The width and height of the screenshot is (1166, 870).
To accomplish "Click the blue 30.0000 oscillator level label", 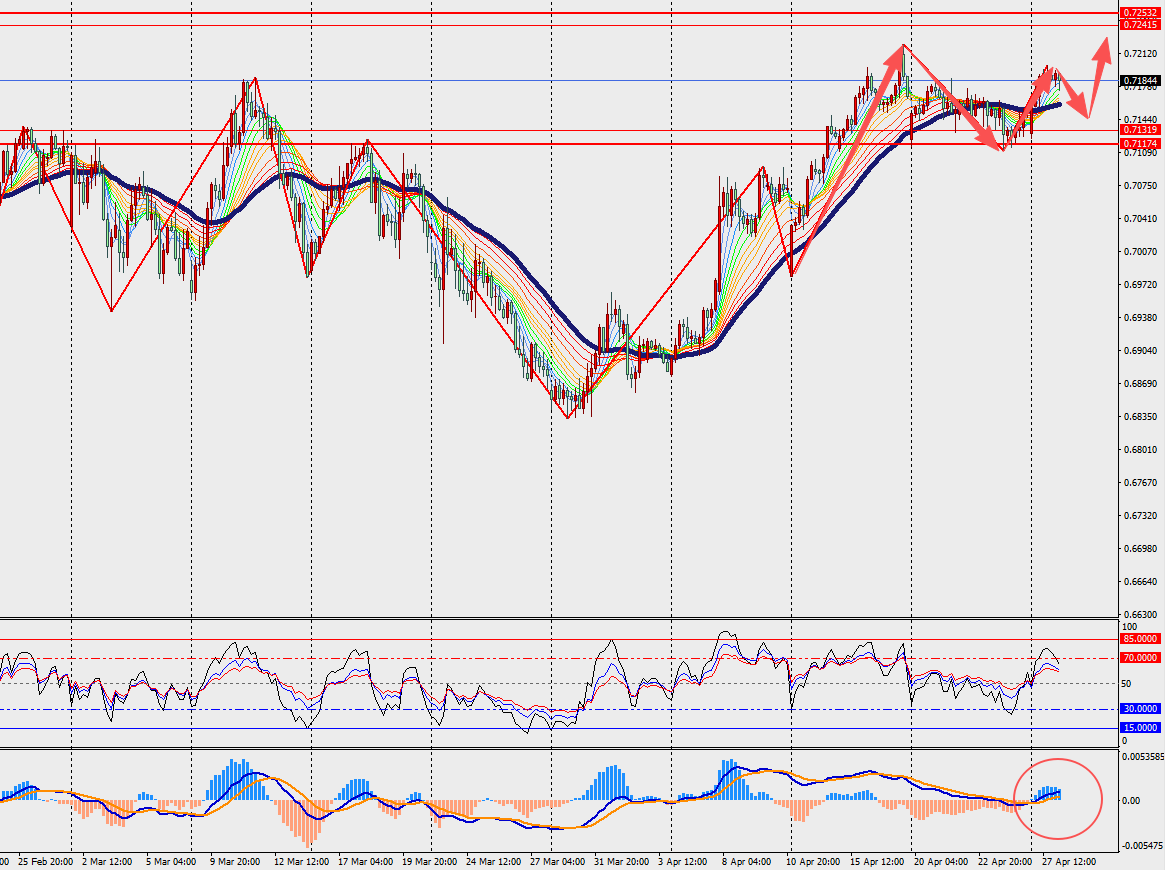I will [1140, 709].
